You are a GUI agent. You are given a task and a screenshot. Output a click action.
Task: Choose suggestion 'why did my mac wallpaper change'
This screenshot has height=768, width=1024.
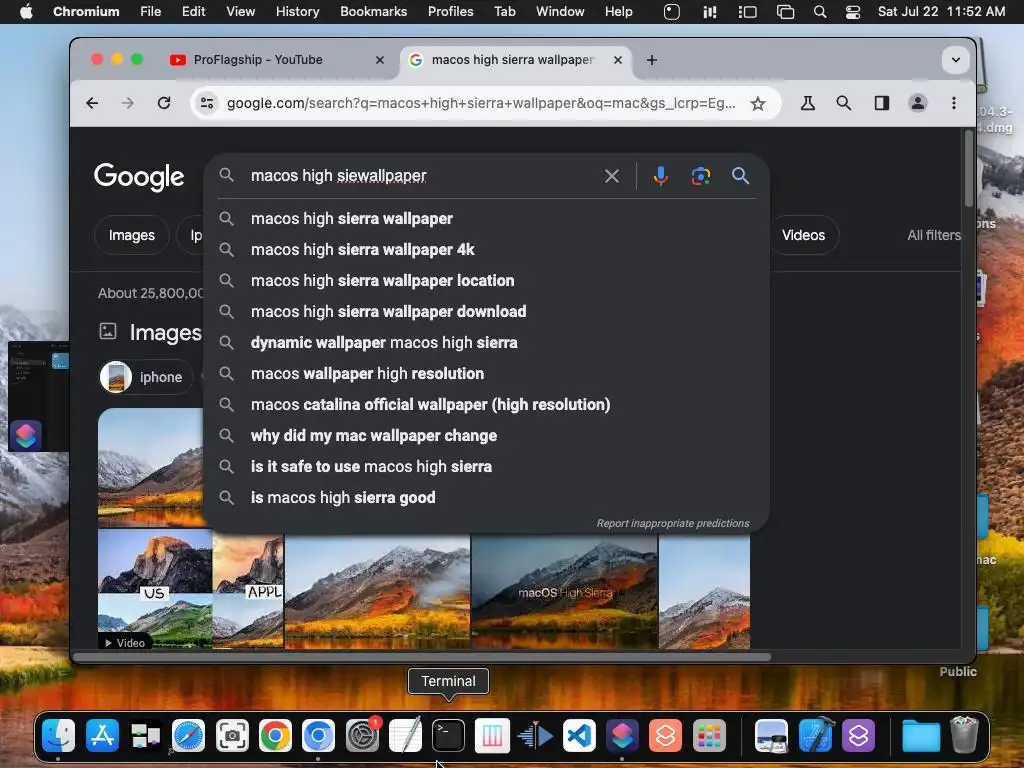click(487, 436)
